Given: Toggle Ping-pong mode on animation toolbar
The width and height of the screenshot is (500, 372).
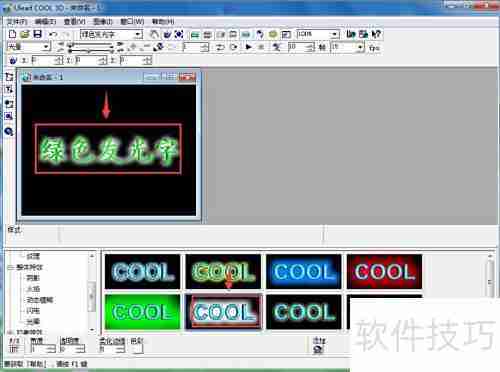Looking at the screenshot, I should click(x=220, y=47).
